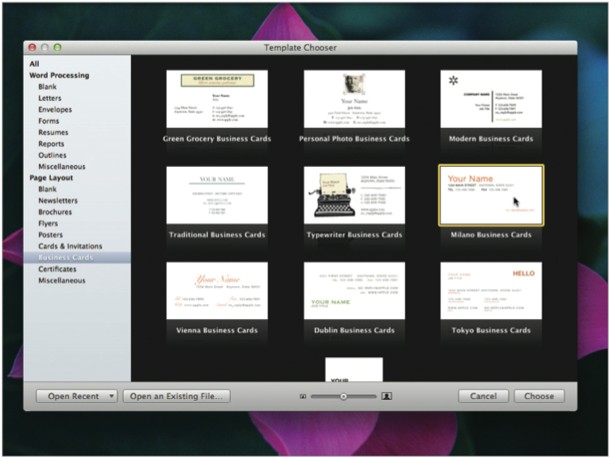This screenshot has width=610, height=458.
Task: Select the Traditional Business Cards template
Action: pyautogui.click(x=217, y=195)
